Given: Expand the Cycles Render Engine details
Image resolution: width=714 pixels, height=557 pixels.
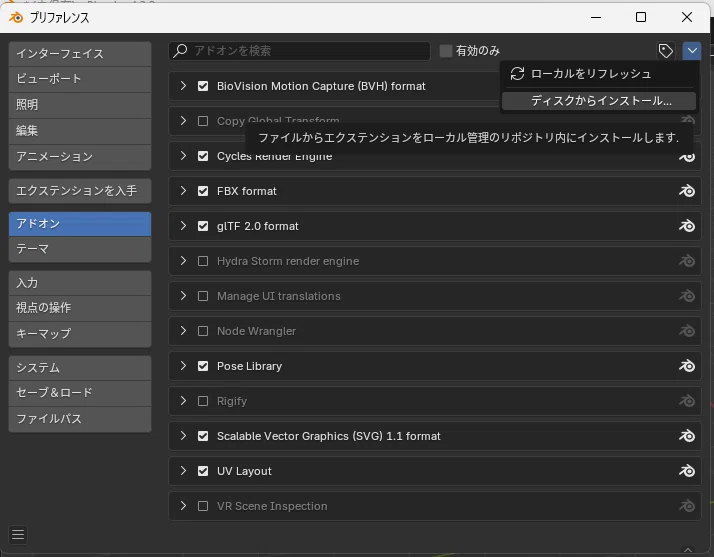Looking at the screenshot, I should point(183,156).
